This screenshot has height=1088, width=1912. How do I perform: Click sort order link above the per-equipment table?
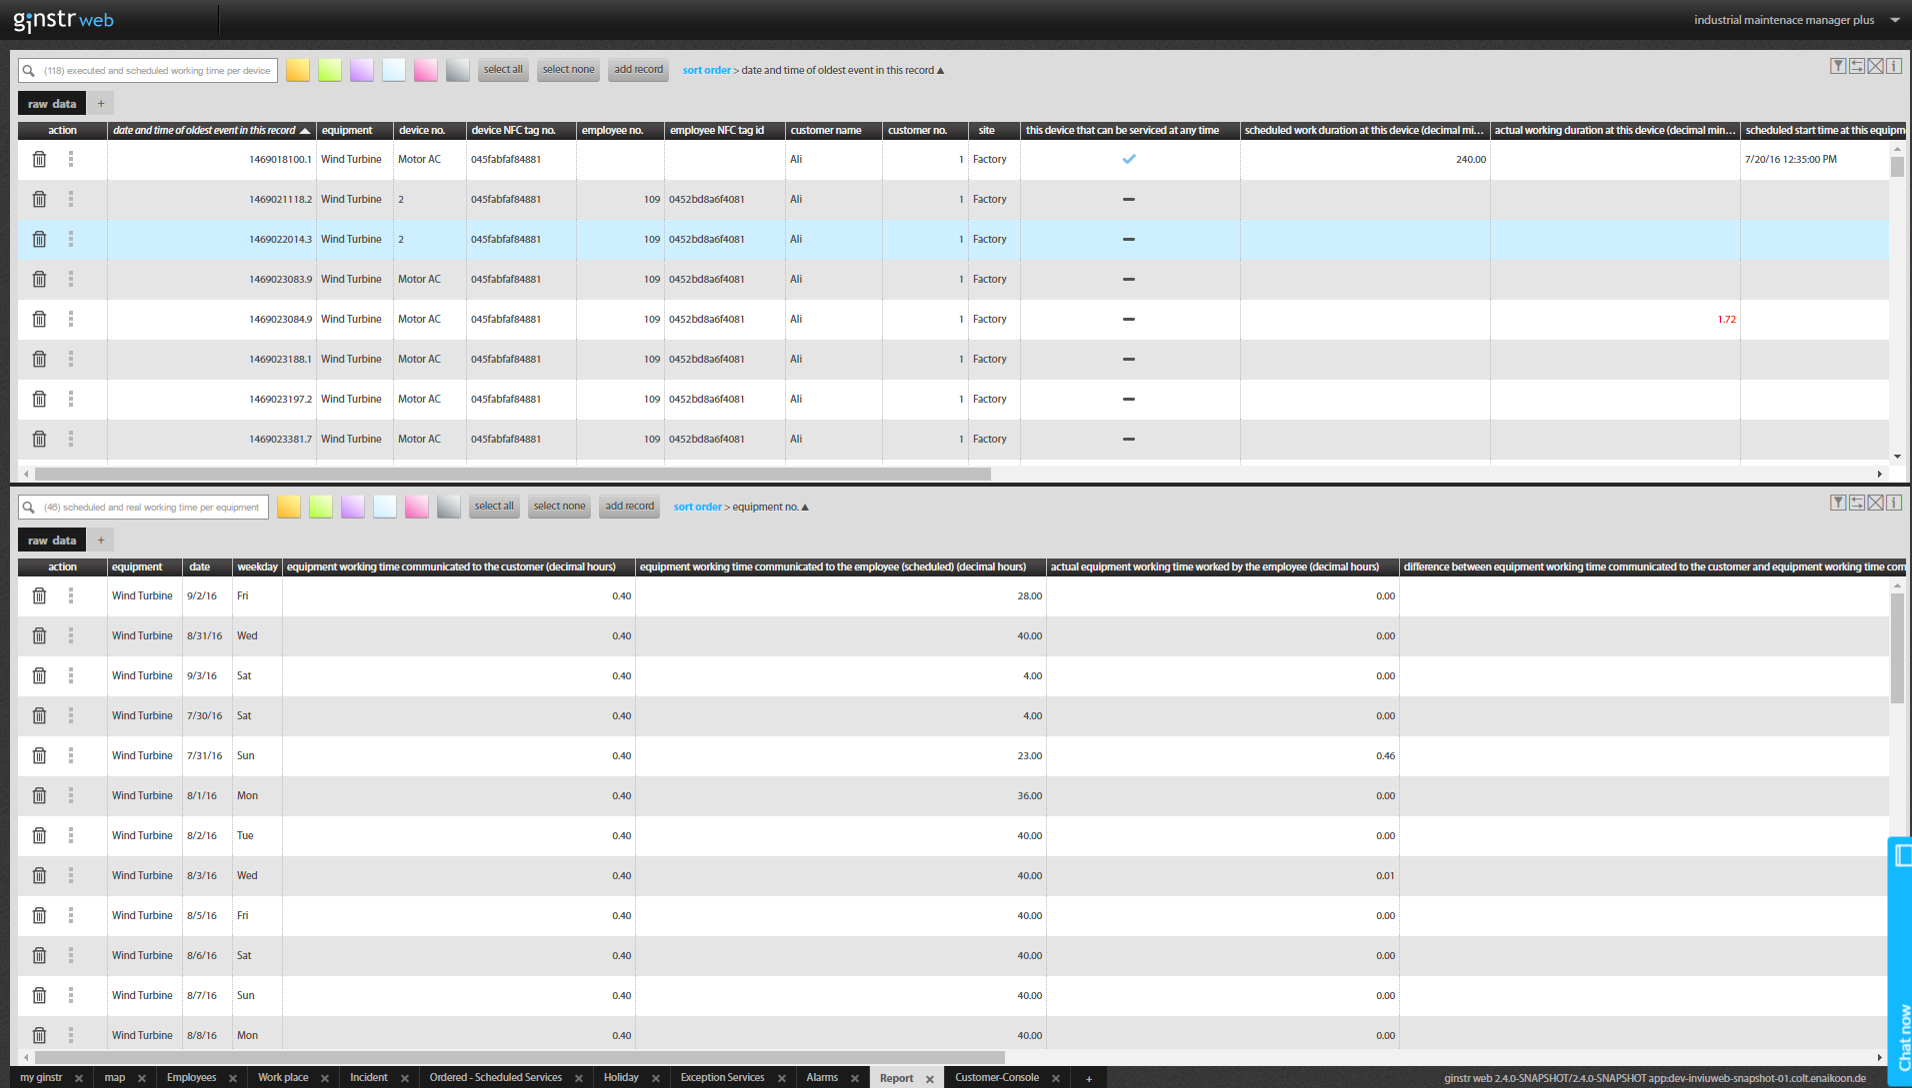point(697,507)
